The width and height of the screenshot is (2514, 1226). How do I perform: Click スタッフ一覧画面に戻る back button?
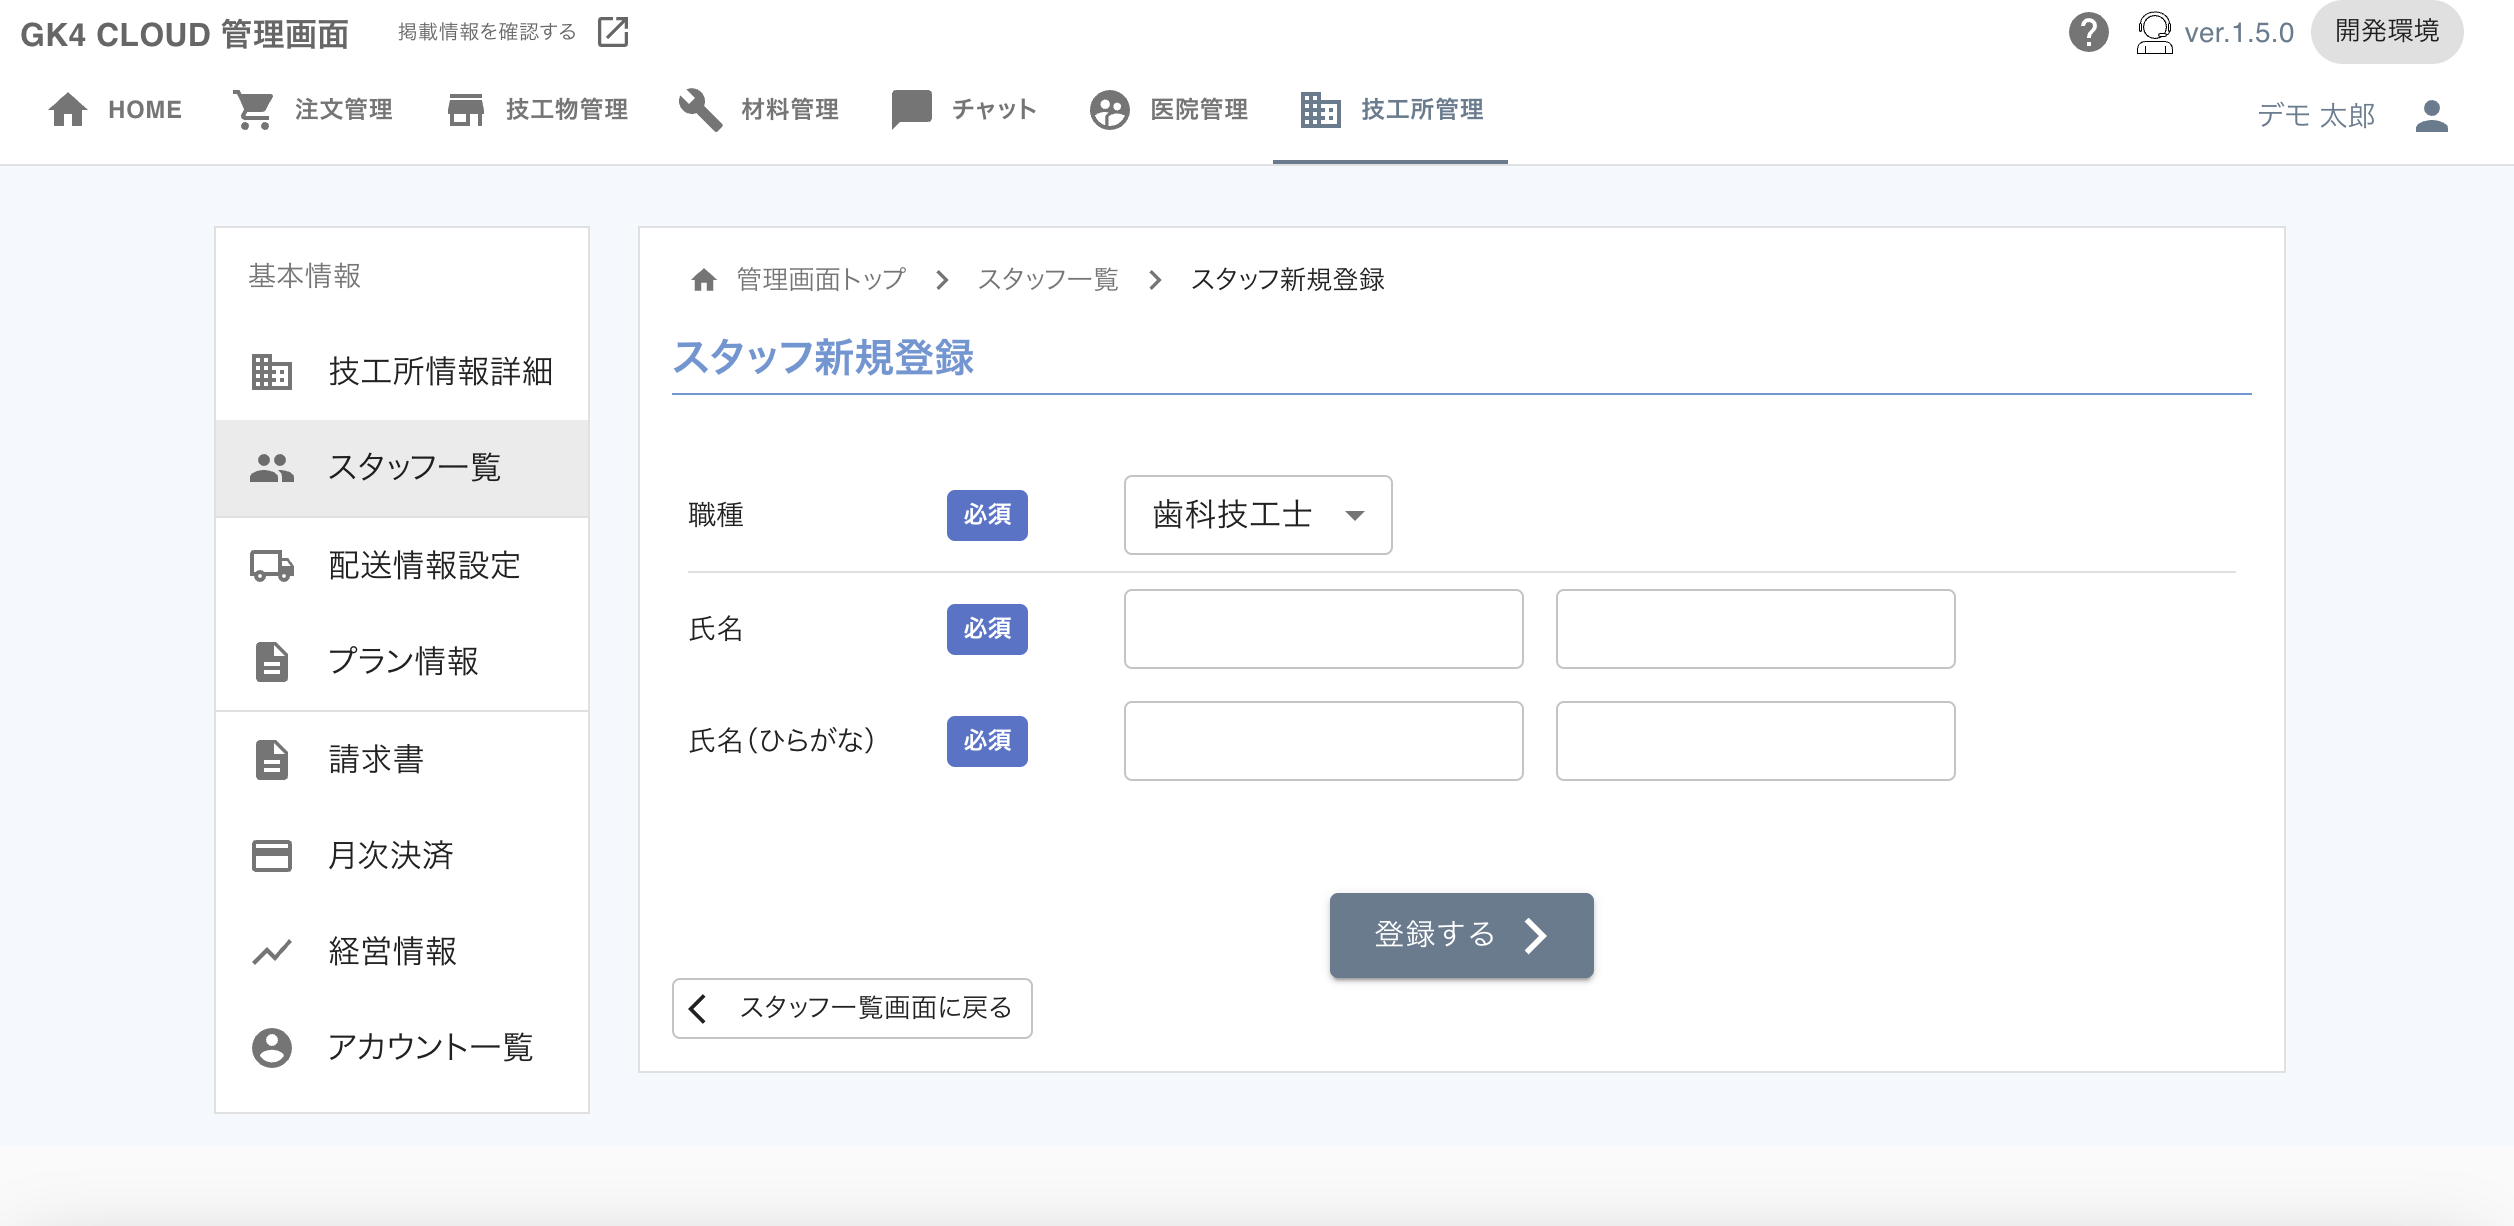852,1008
